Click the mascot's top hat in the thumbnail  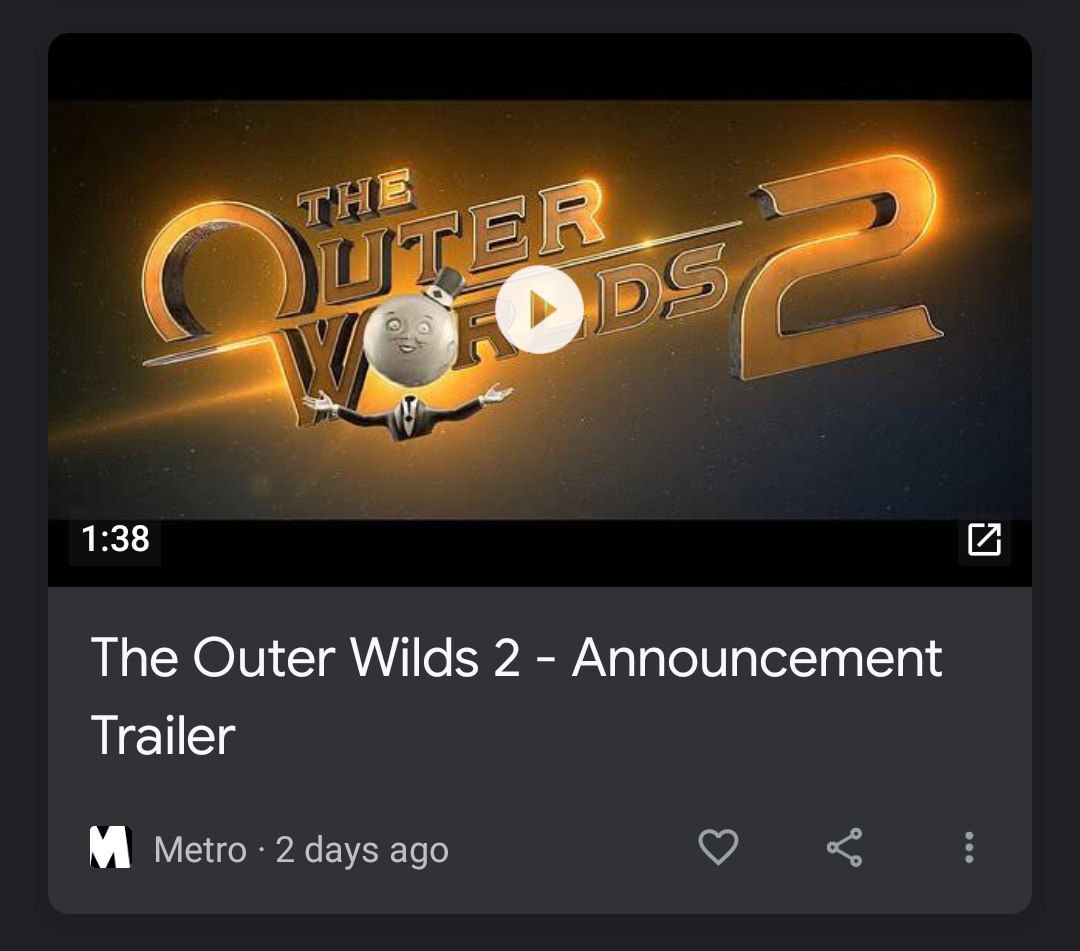tap(445, 285)
